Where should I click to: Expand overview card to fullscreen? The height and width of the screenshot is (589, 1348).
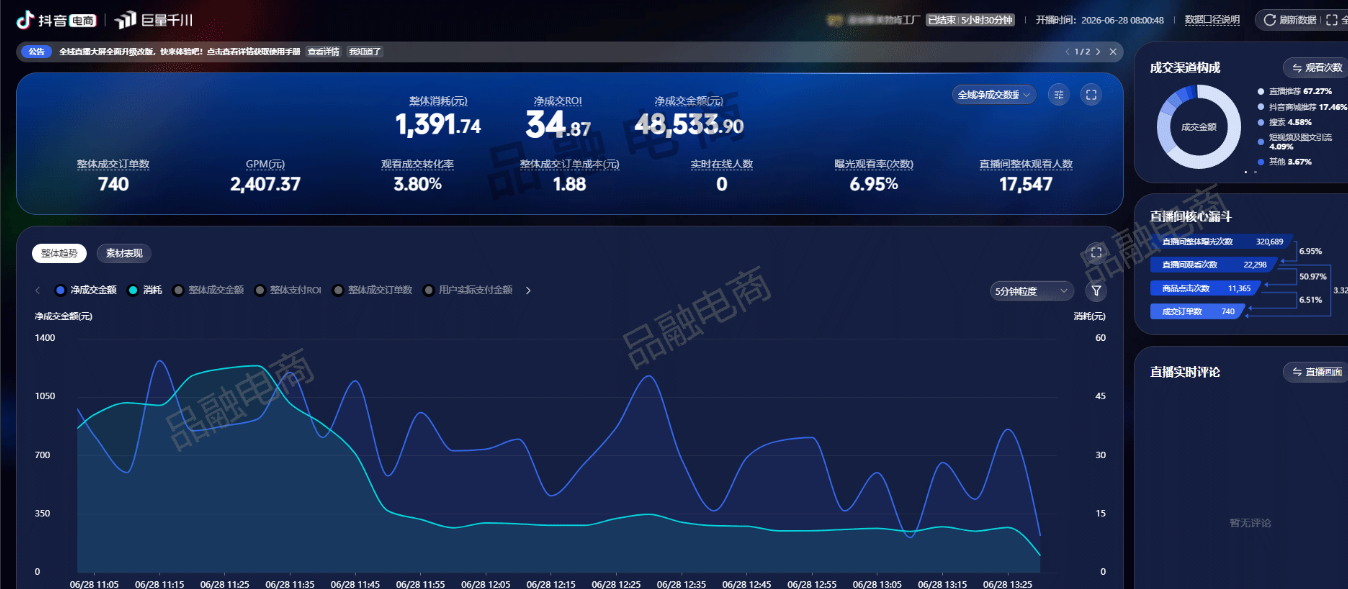[1091, 95]
